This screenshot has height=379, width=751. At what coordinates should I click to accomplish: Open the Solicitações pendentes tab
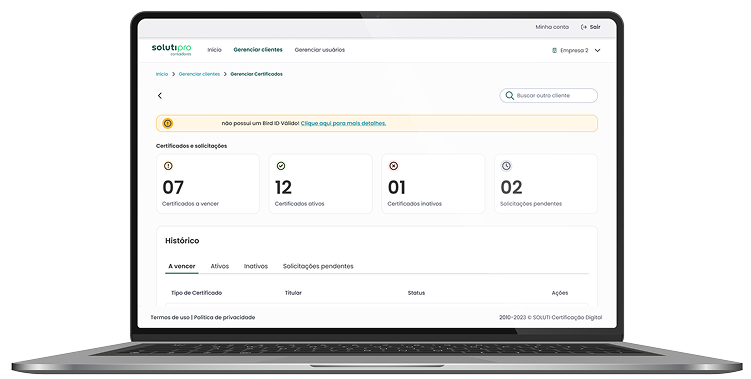[318, 266]
